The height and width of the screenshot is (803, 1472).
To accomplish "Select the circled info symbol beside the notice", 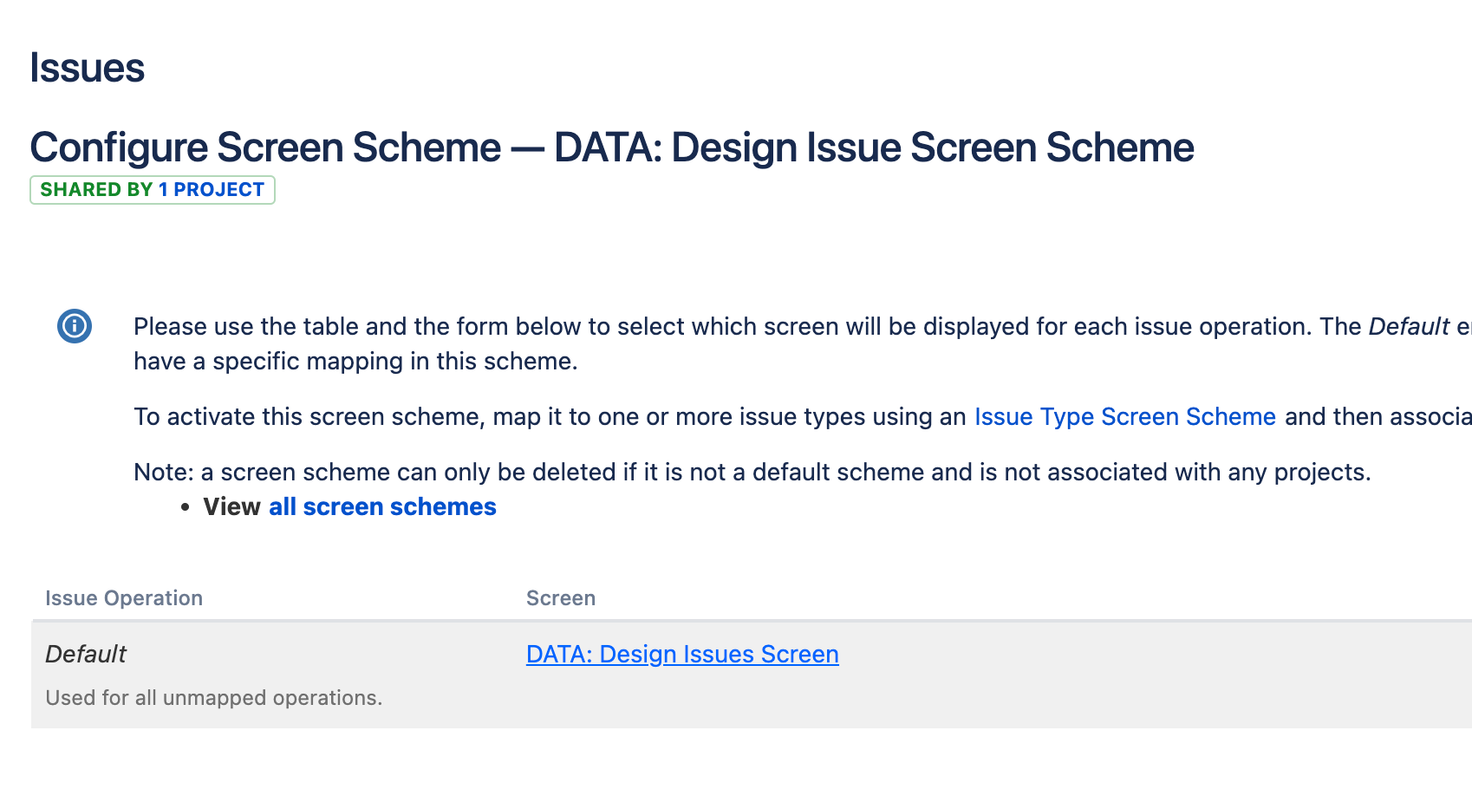I will tap(74, 326).
